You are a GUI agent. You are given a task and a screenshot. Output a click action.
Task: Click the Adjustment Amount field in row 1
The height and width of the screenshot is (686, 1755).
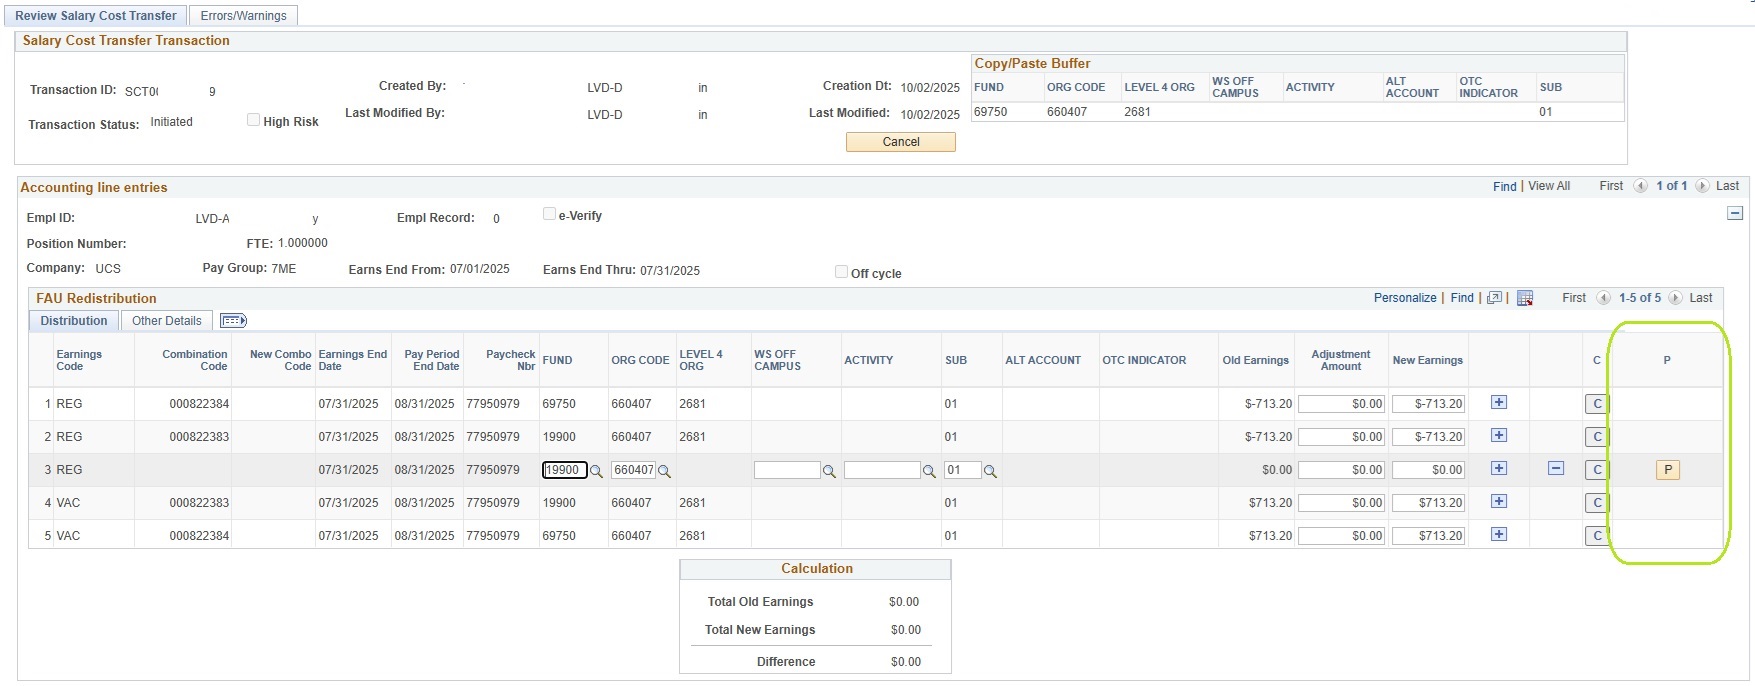(x=1341, y=404)
